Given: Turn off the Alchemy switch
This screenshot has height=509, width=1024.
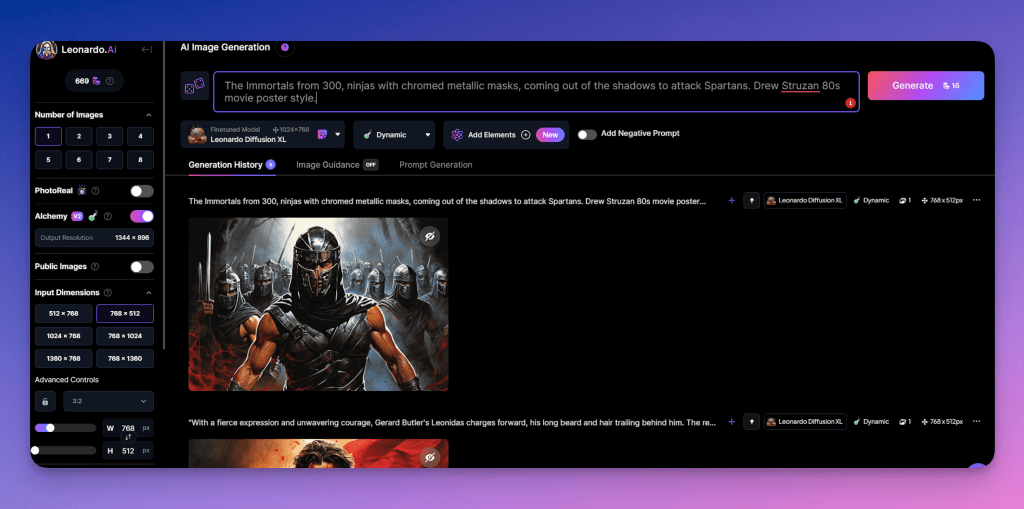Looking at the screenshot, I should tap(142, 216).
